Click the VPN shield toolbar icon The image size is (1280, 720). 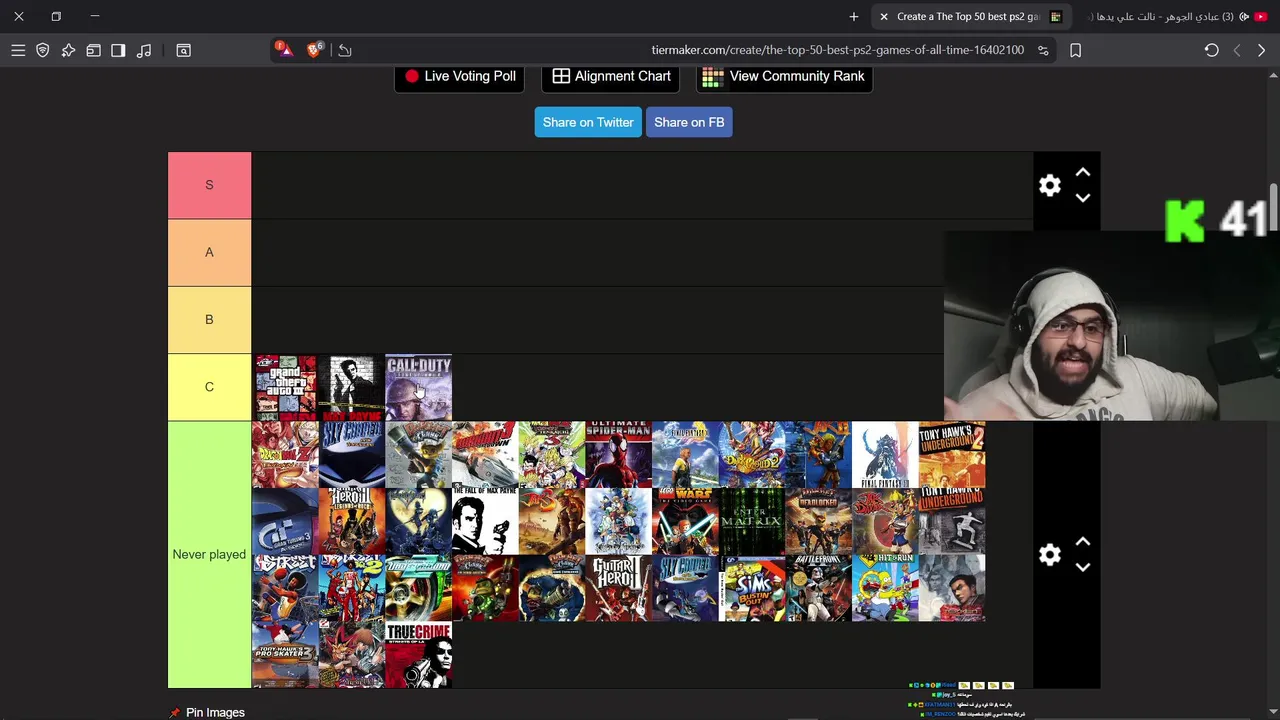point(43,50)
